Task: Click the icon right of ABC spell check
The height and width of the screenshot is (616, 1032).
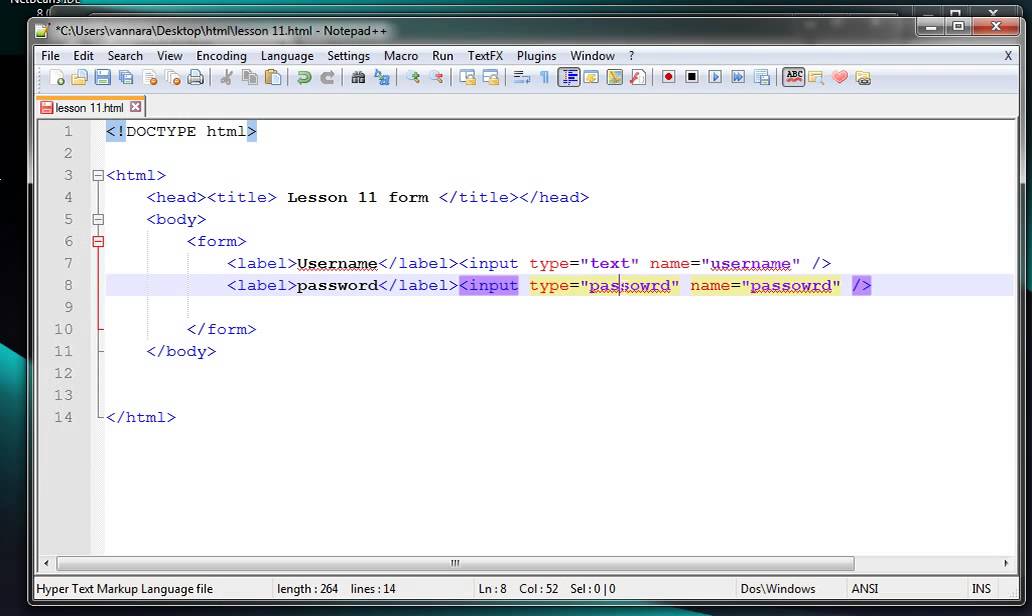Action: tap(816, 78)
